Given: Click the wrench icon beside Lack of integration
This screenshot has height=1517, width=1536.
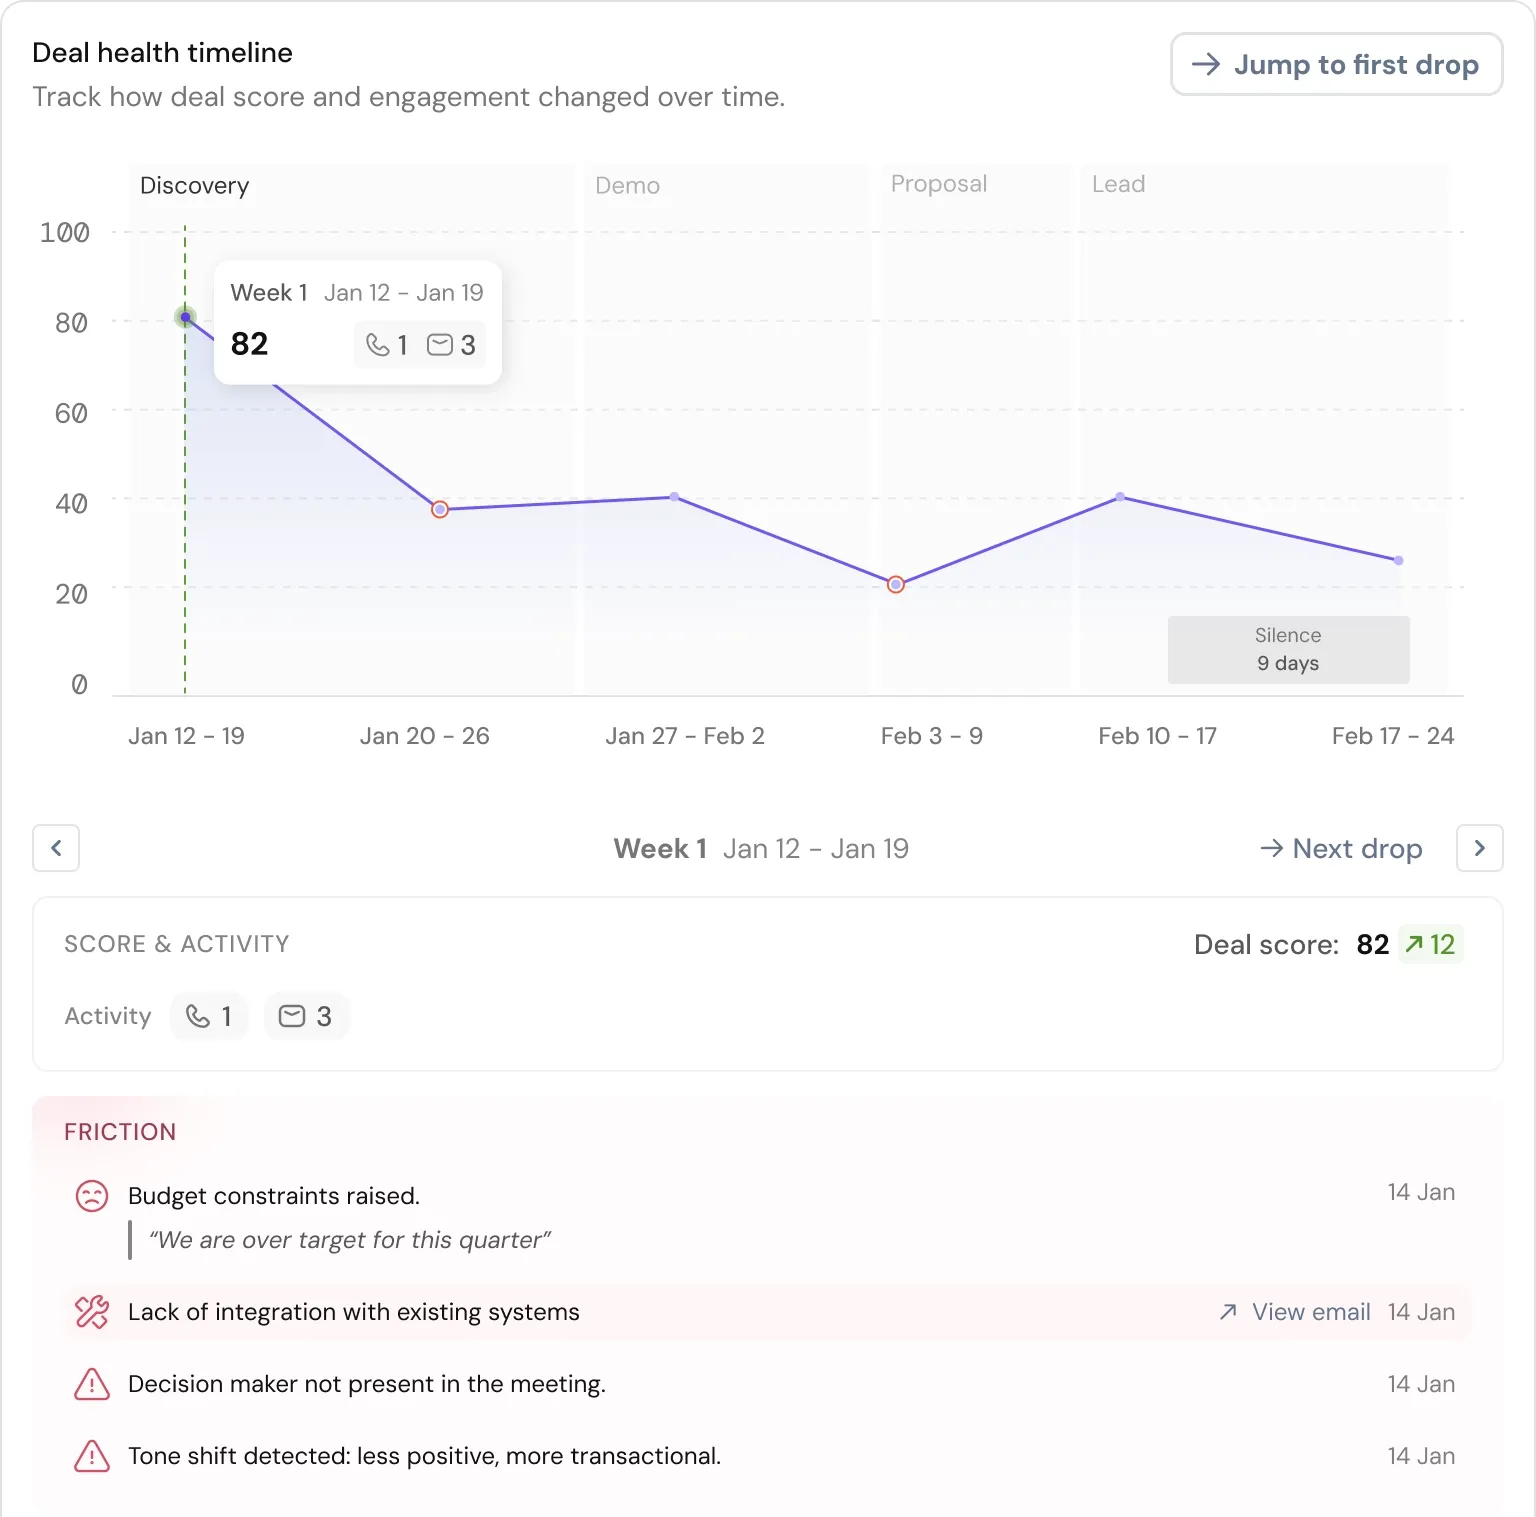Looking at the screenshot, I should point(91,1312).
